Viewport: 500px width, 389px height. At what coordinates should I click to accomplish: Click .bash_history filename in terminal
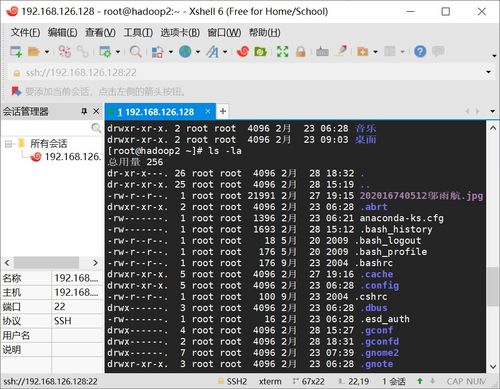(x=396, y=229)
